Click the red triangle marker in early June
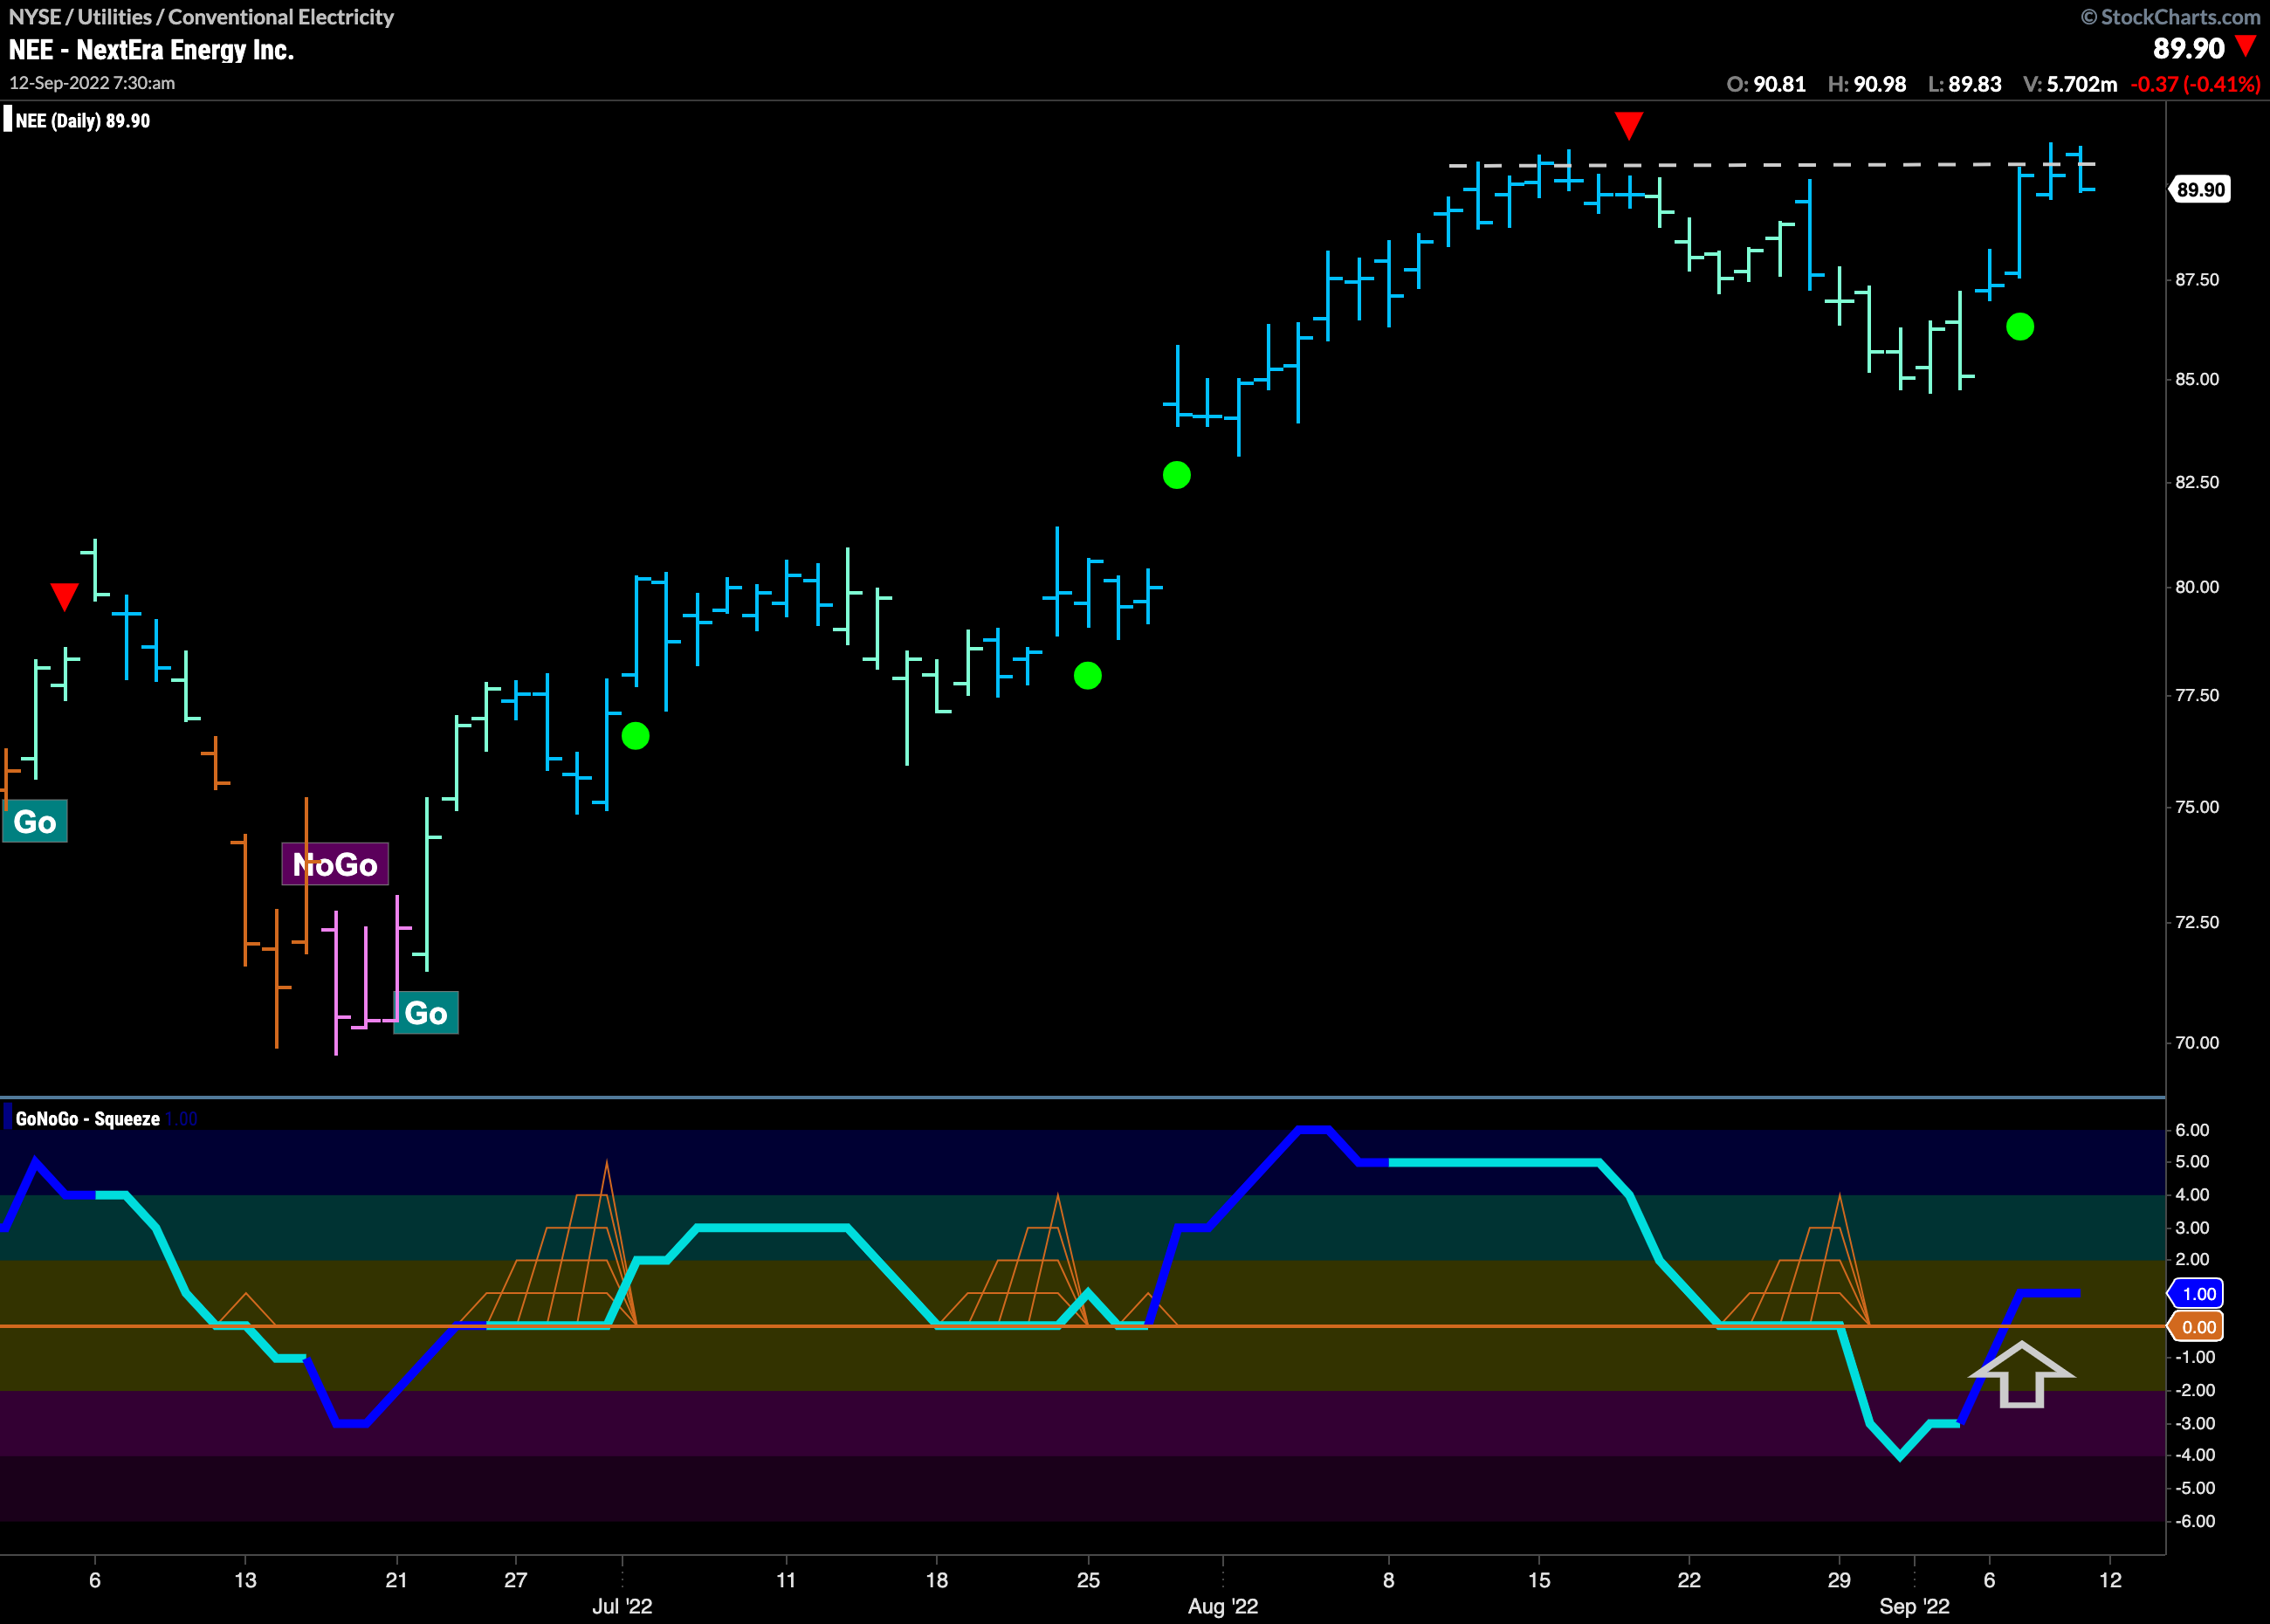The height and width of the screenshot is (1624, 2270). [64, 597]
